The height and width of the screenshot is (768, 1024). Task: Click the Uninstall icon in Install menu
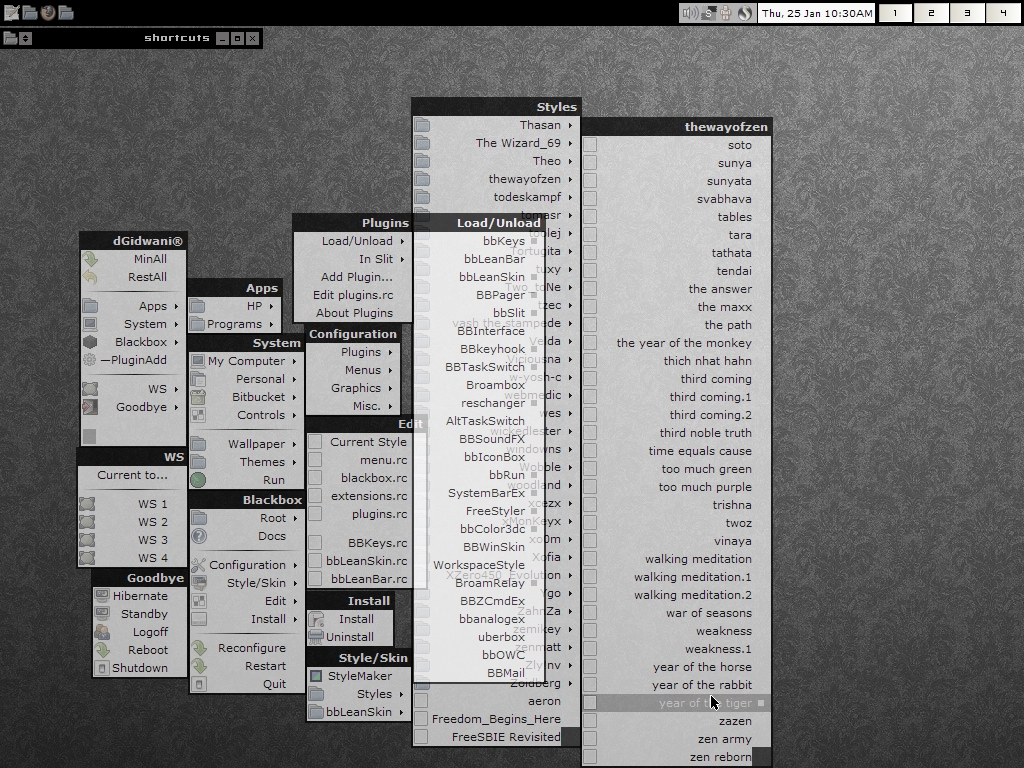click(x=316, y=637)
